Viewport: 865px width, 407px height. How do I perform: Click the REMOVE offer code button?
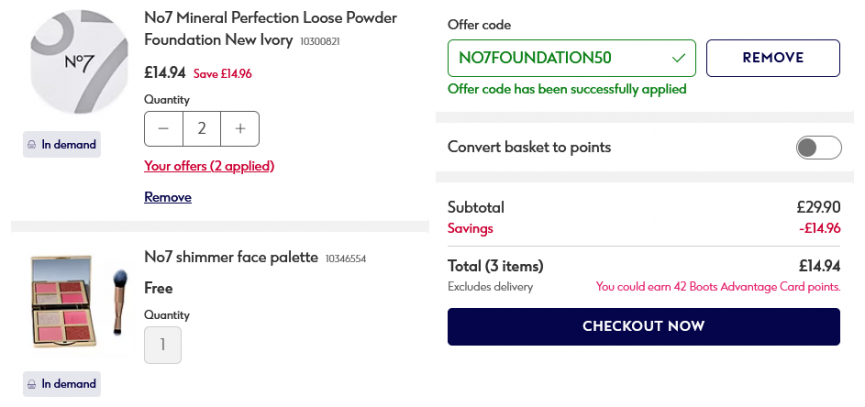point(773,58)
